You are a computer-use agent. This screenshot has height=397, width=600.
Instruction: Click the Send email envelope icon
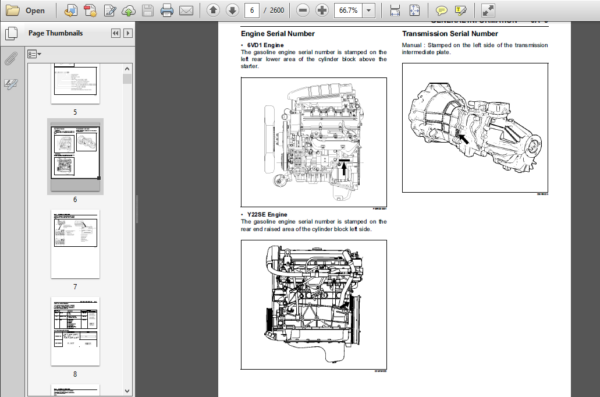[186, 10]
